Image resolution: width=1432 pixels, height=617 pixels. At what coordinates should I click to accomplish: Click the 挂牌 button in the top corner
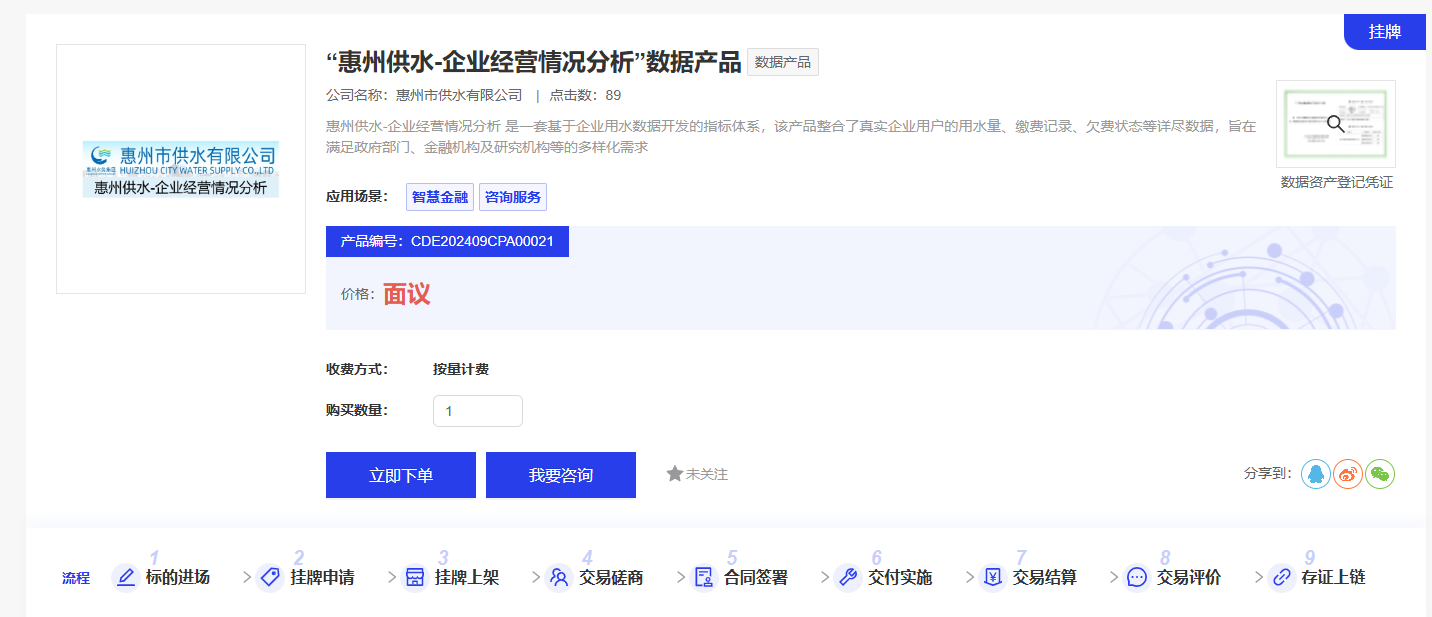pyautogui.click(x=1384, y=31)
